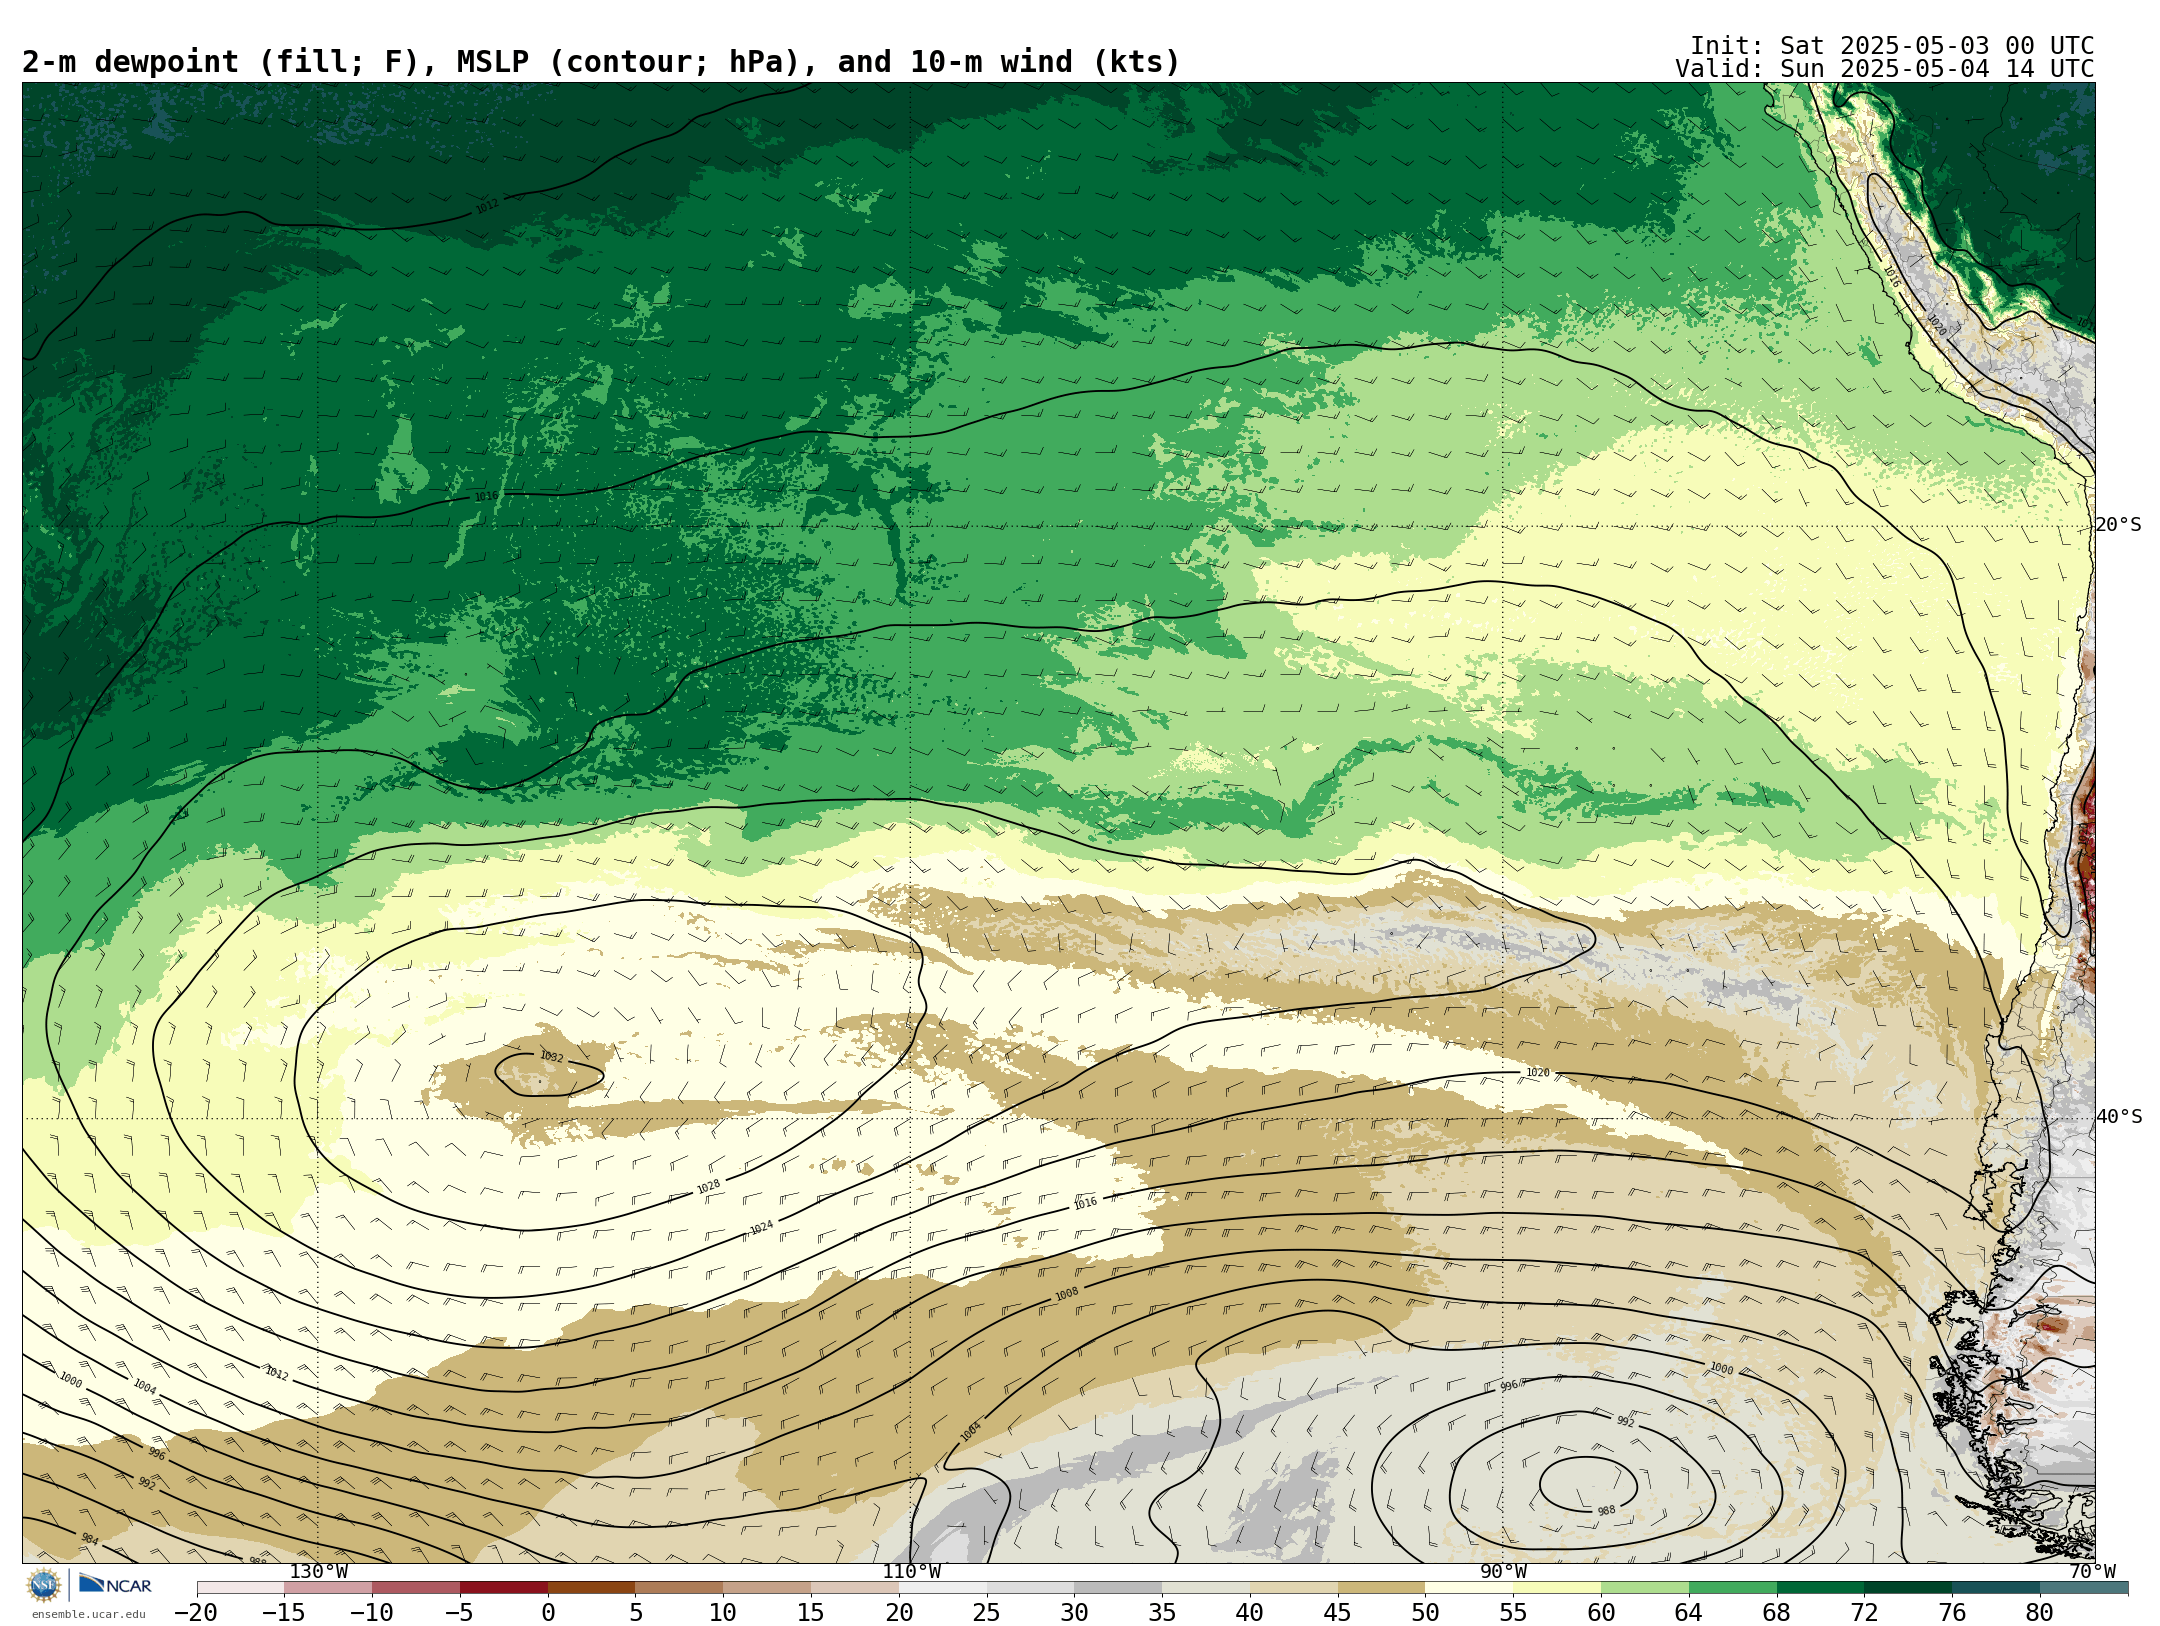Pick the dark green swatch between 72 and 76
The image size is (2160, 1626).
coord(1908,1588)
